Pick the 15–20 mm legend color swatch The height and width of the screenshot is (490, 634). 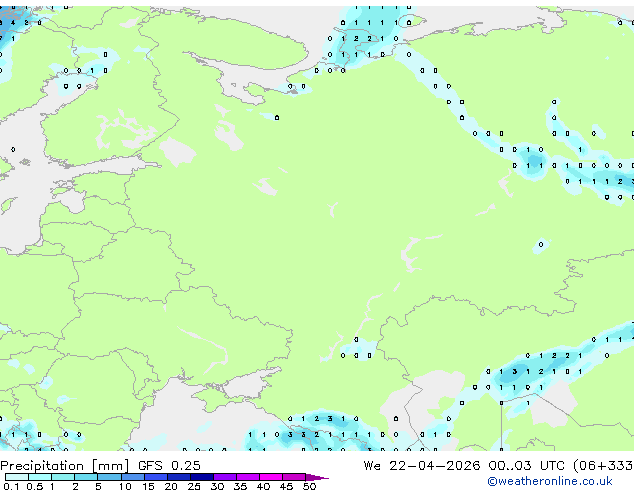tap(155, 477)
